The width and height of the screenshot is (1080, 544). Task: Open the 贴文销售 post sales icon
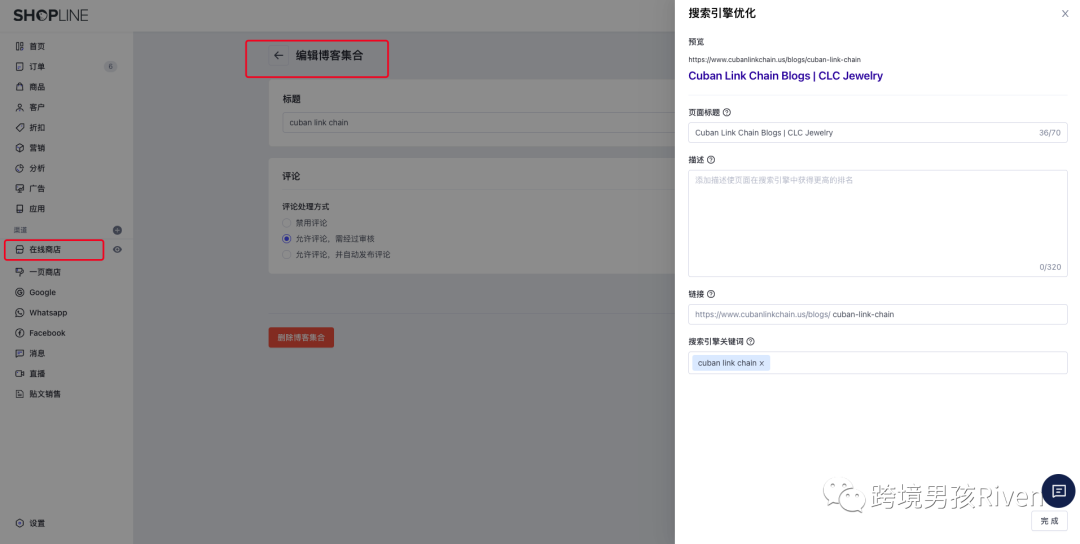(x=19, y=394)
